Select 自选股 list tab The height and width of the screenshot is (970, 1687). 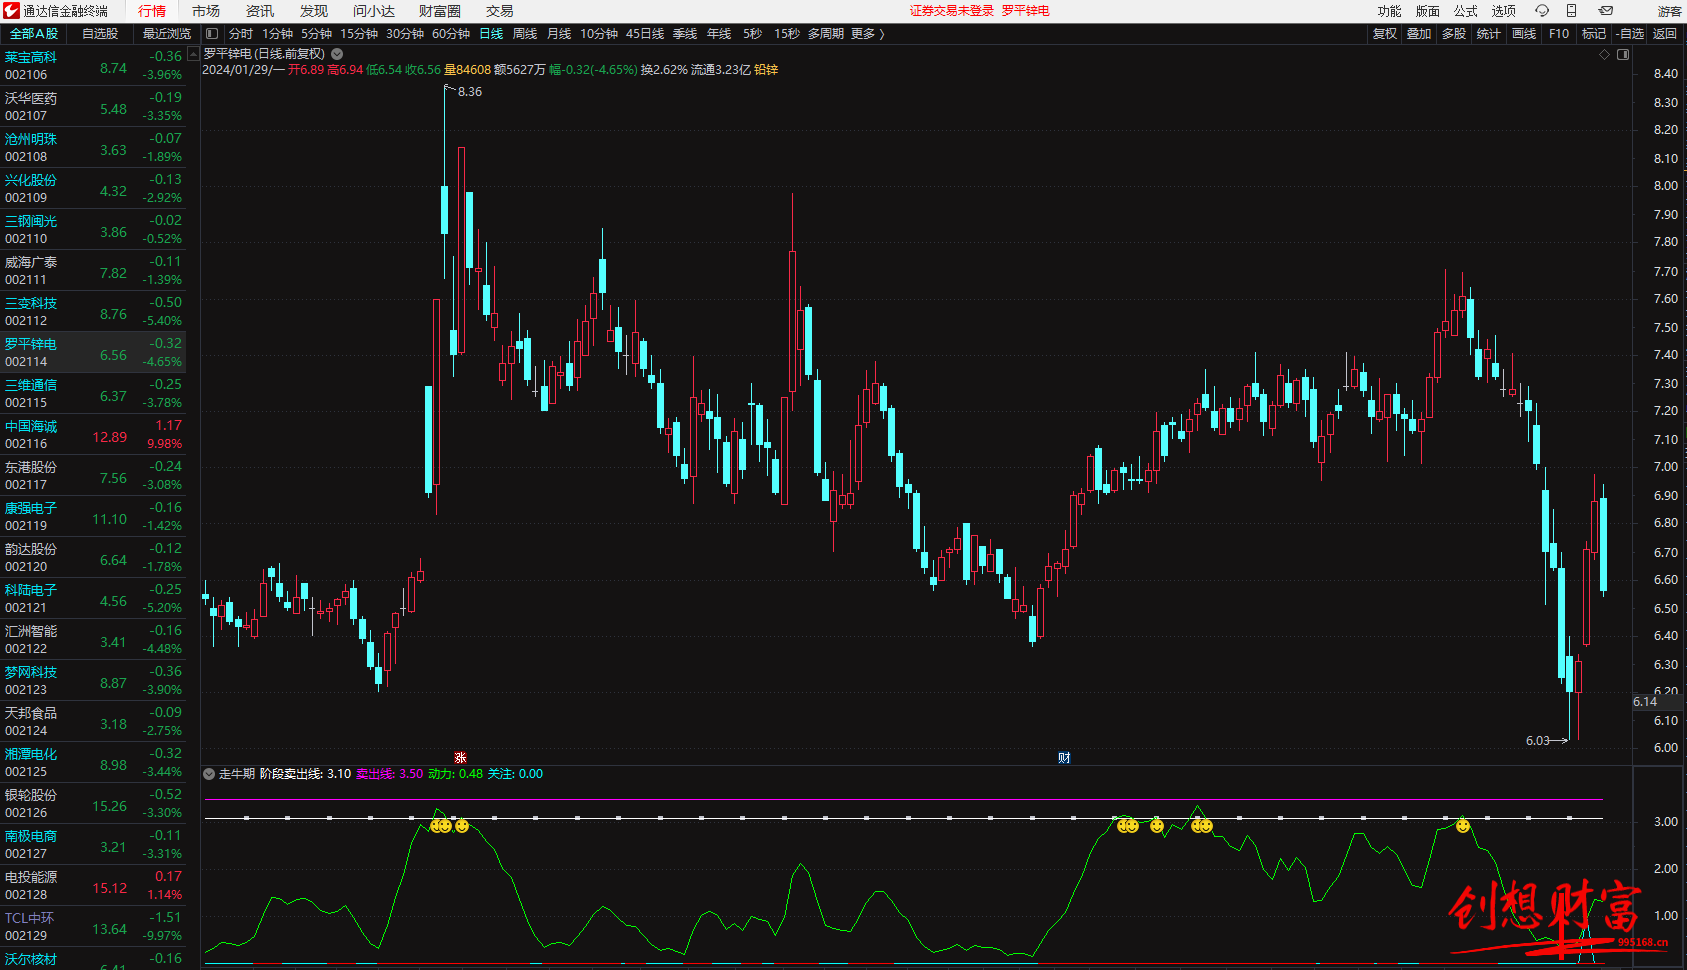pos(100,34)
